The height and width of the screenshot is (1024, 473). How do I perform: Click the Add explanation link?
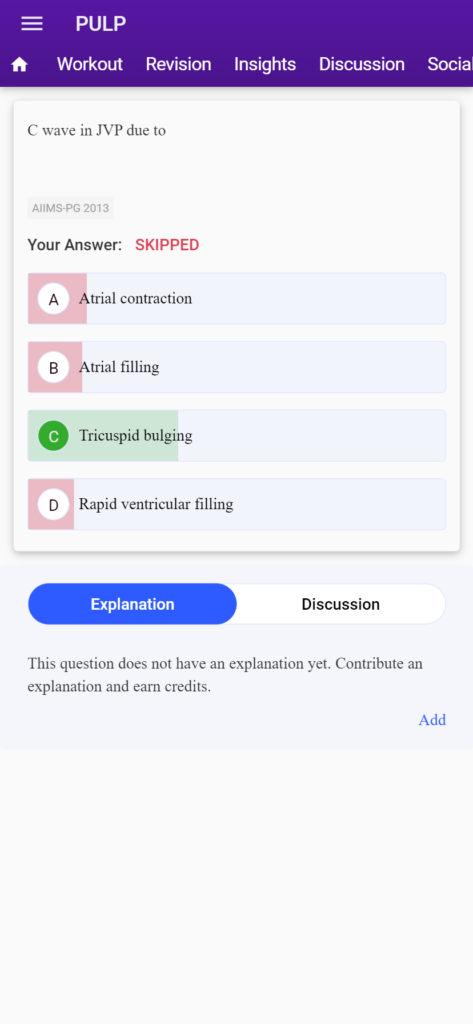pos(432,720)
